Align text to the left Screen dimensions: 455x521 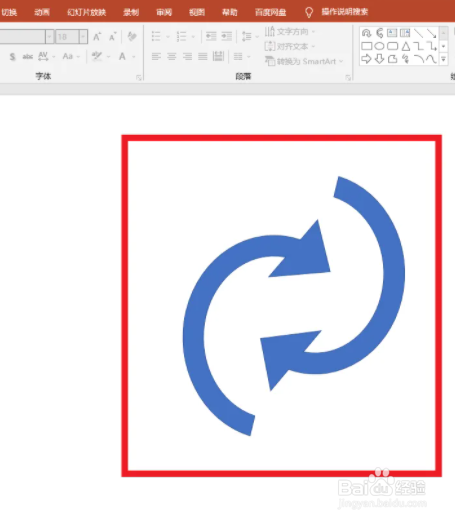pos(156,56)
